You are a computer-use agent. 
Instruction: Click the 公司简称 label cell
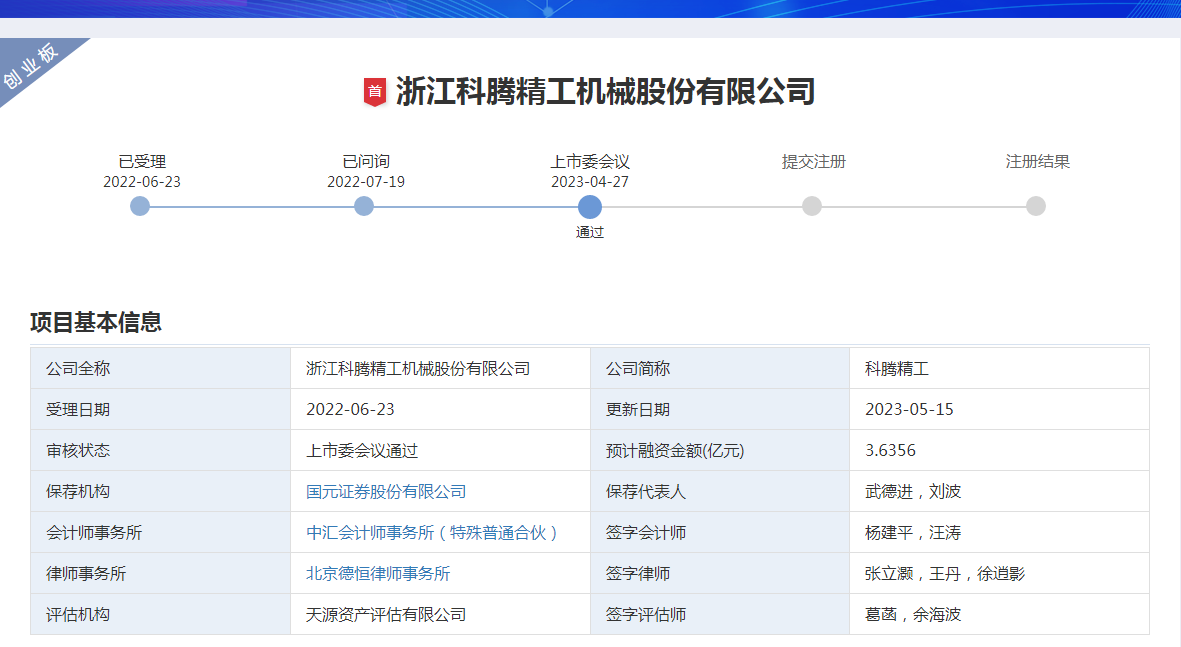pyautogui.click(x=720, y=368)
